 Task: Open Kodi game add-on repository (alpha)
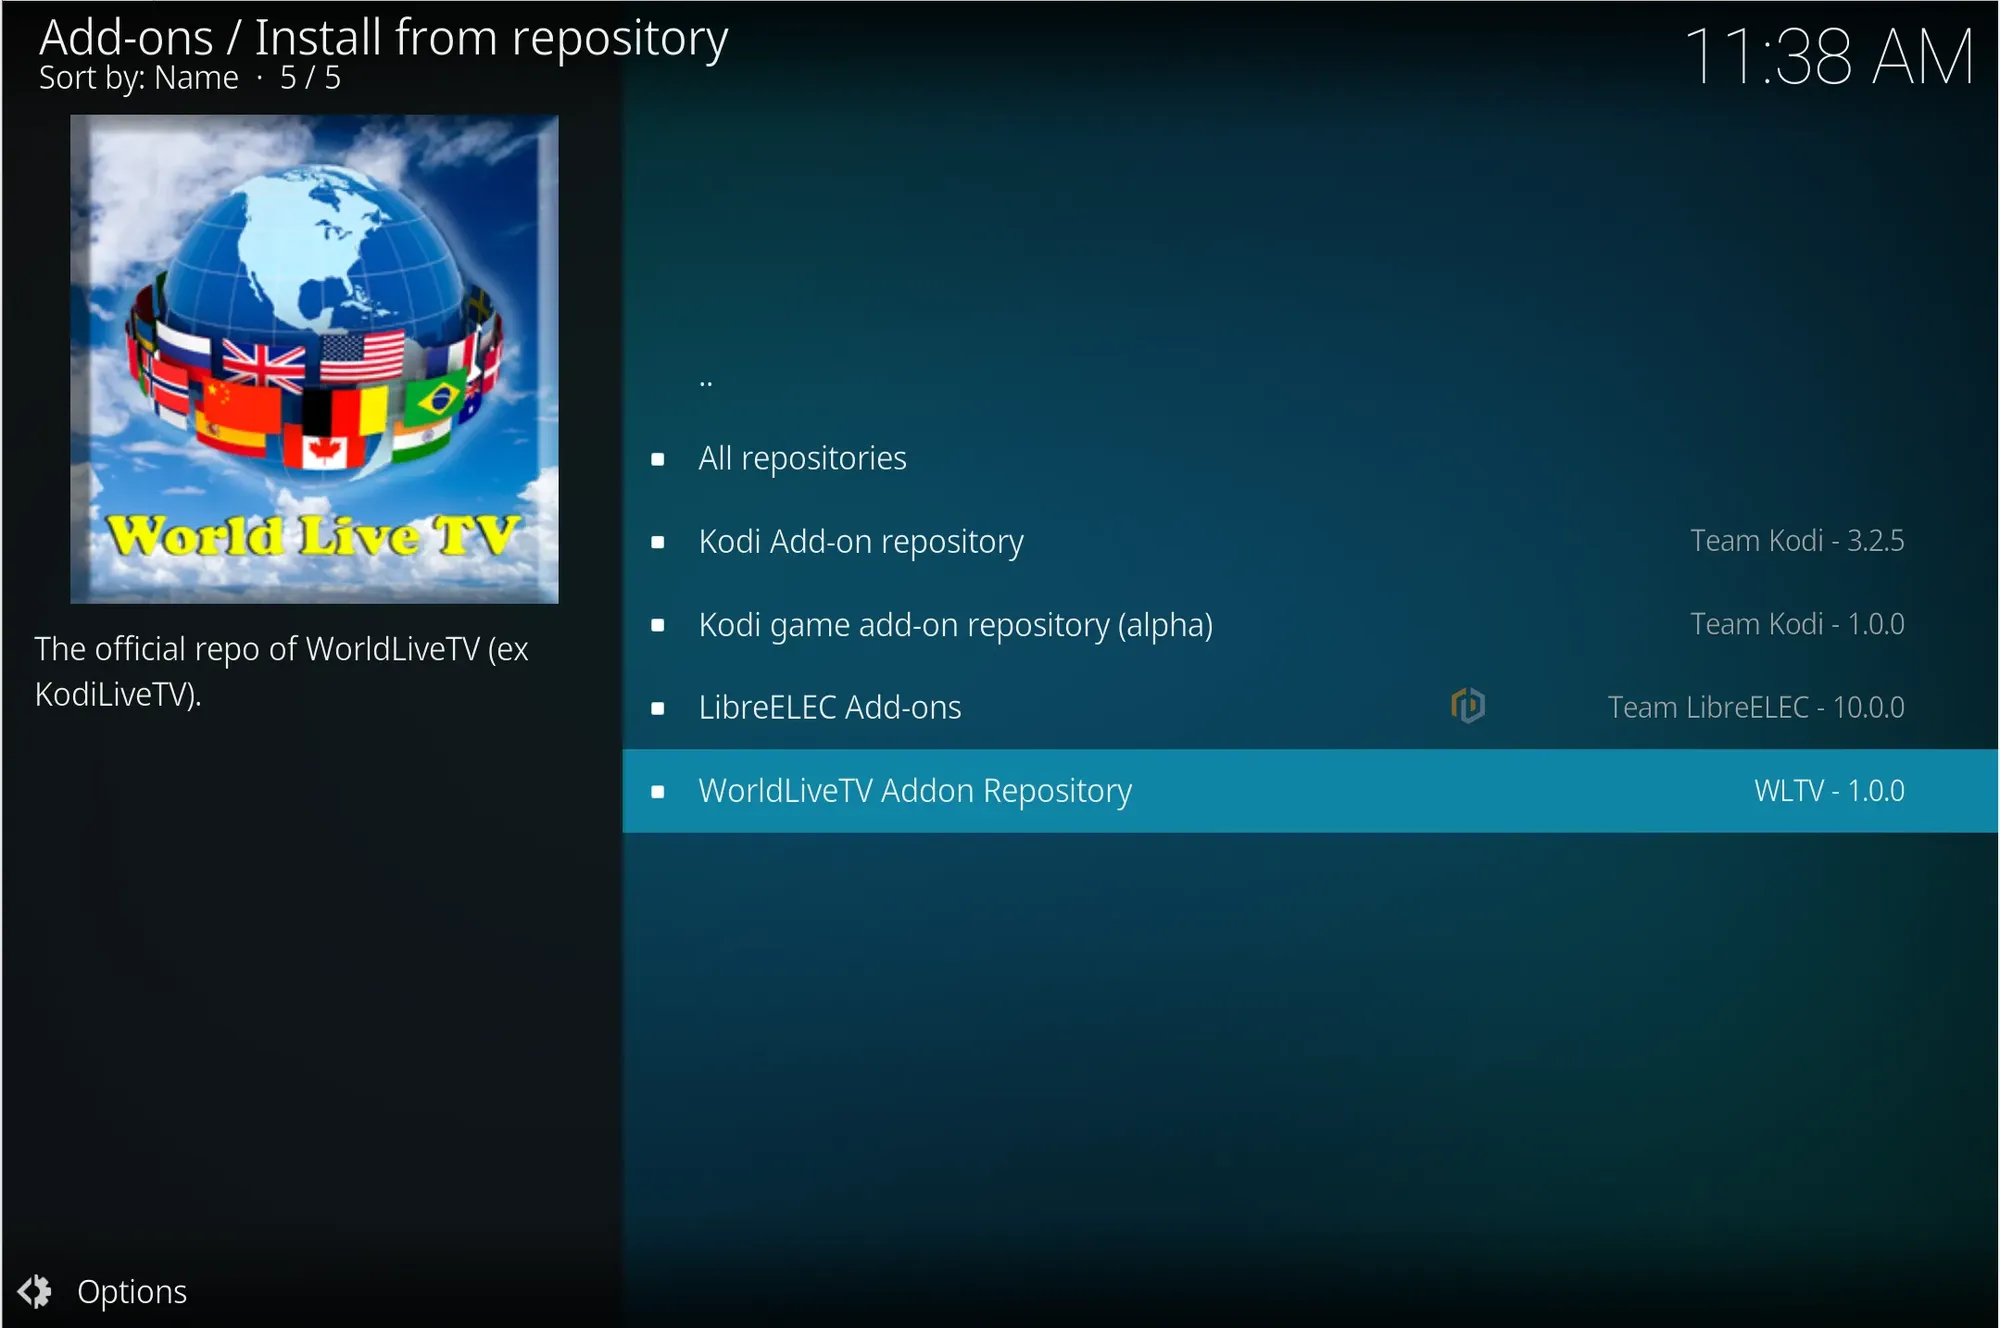coord(1310,624)
